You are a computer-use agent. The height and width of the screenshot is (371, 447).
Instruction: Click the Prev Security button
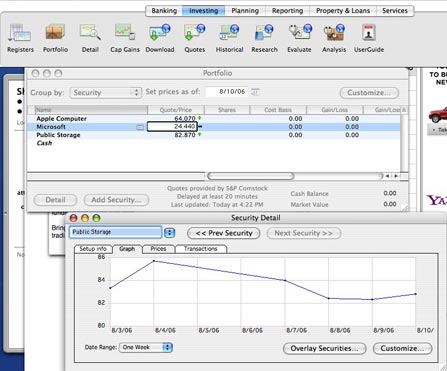pos(224,233)
